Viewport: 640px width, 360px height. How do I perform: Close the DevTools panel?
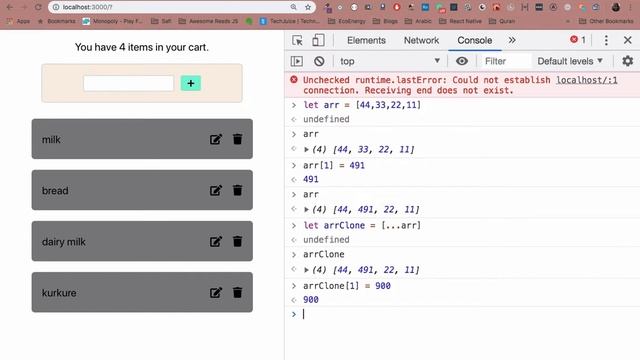click(x=627, y=40)
